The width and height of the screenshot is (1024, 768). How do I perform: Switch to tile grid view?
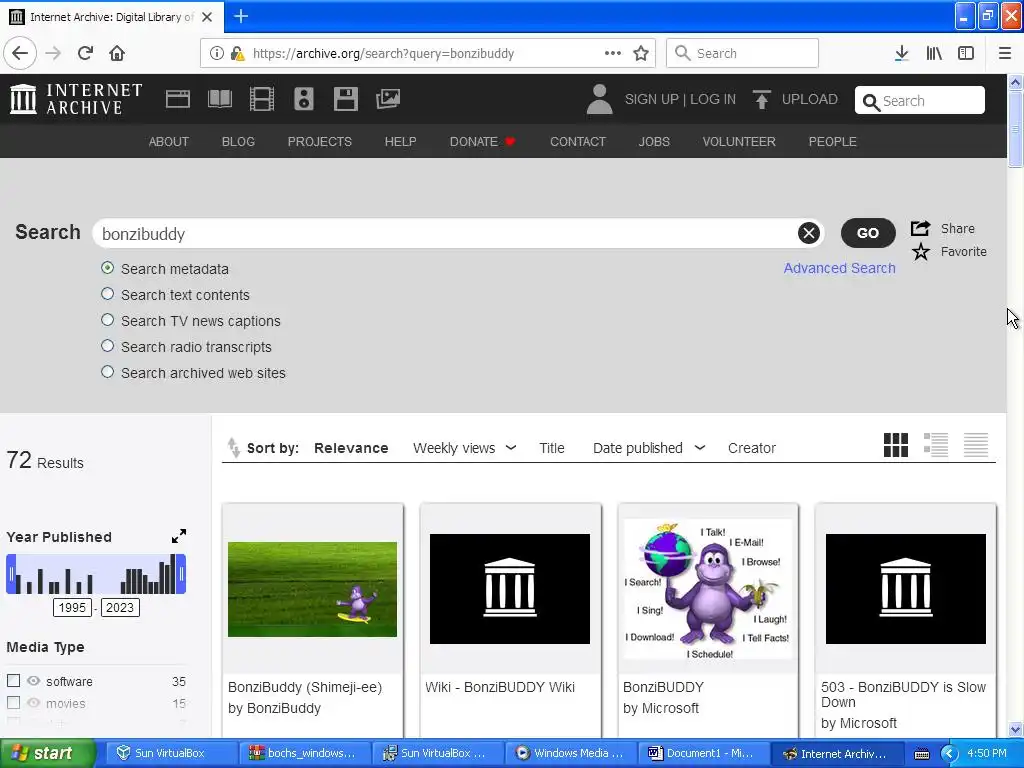point(895,445)
